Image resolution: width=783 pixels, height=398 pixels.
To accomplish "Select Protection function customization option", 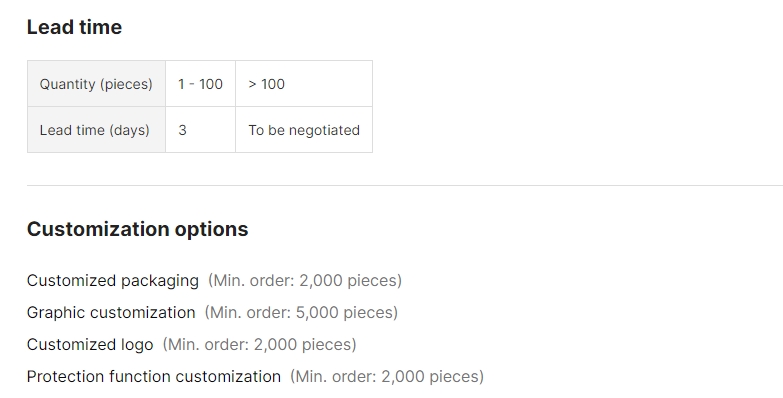I will click(x=154, y=377).
